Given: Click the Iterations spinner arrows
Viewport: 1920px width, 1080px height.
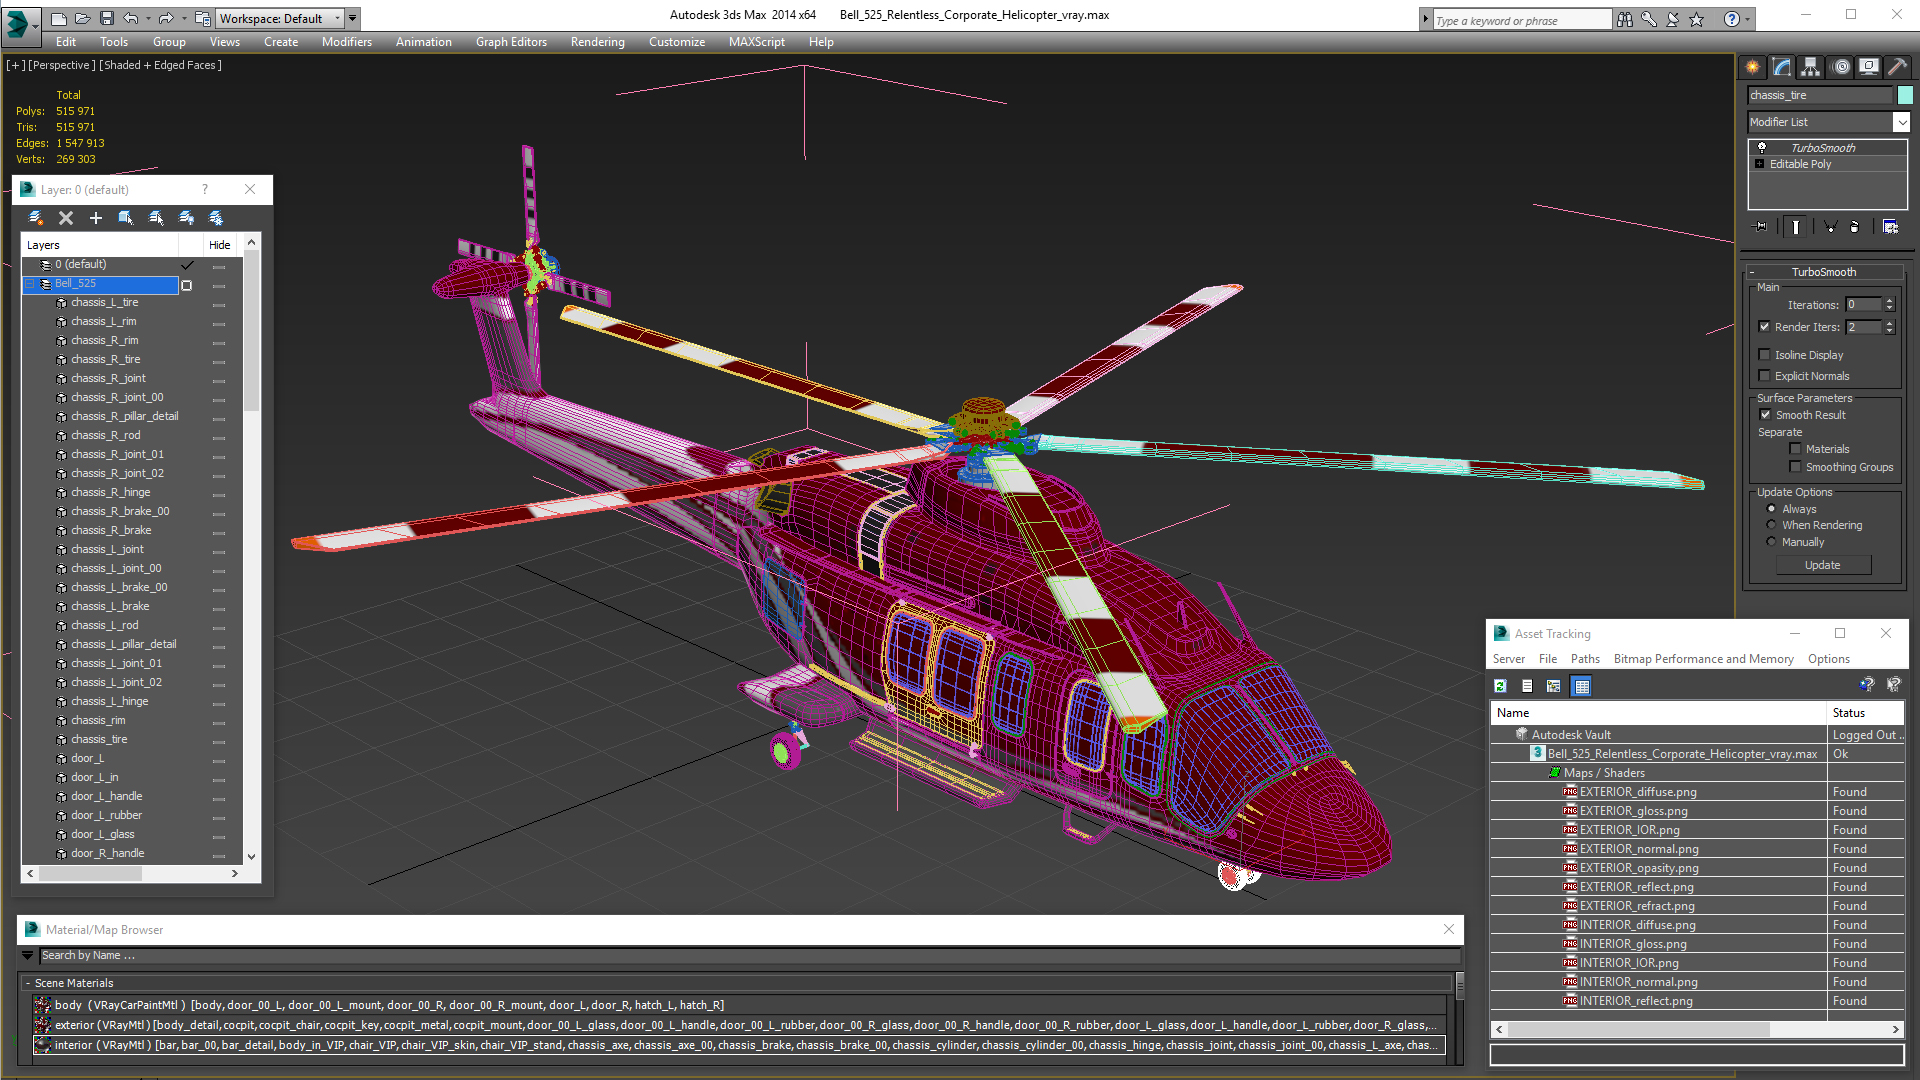Looking at the screenshot, I should [1889, 305].
